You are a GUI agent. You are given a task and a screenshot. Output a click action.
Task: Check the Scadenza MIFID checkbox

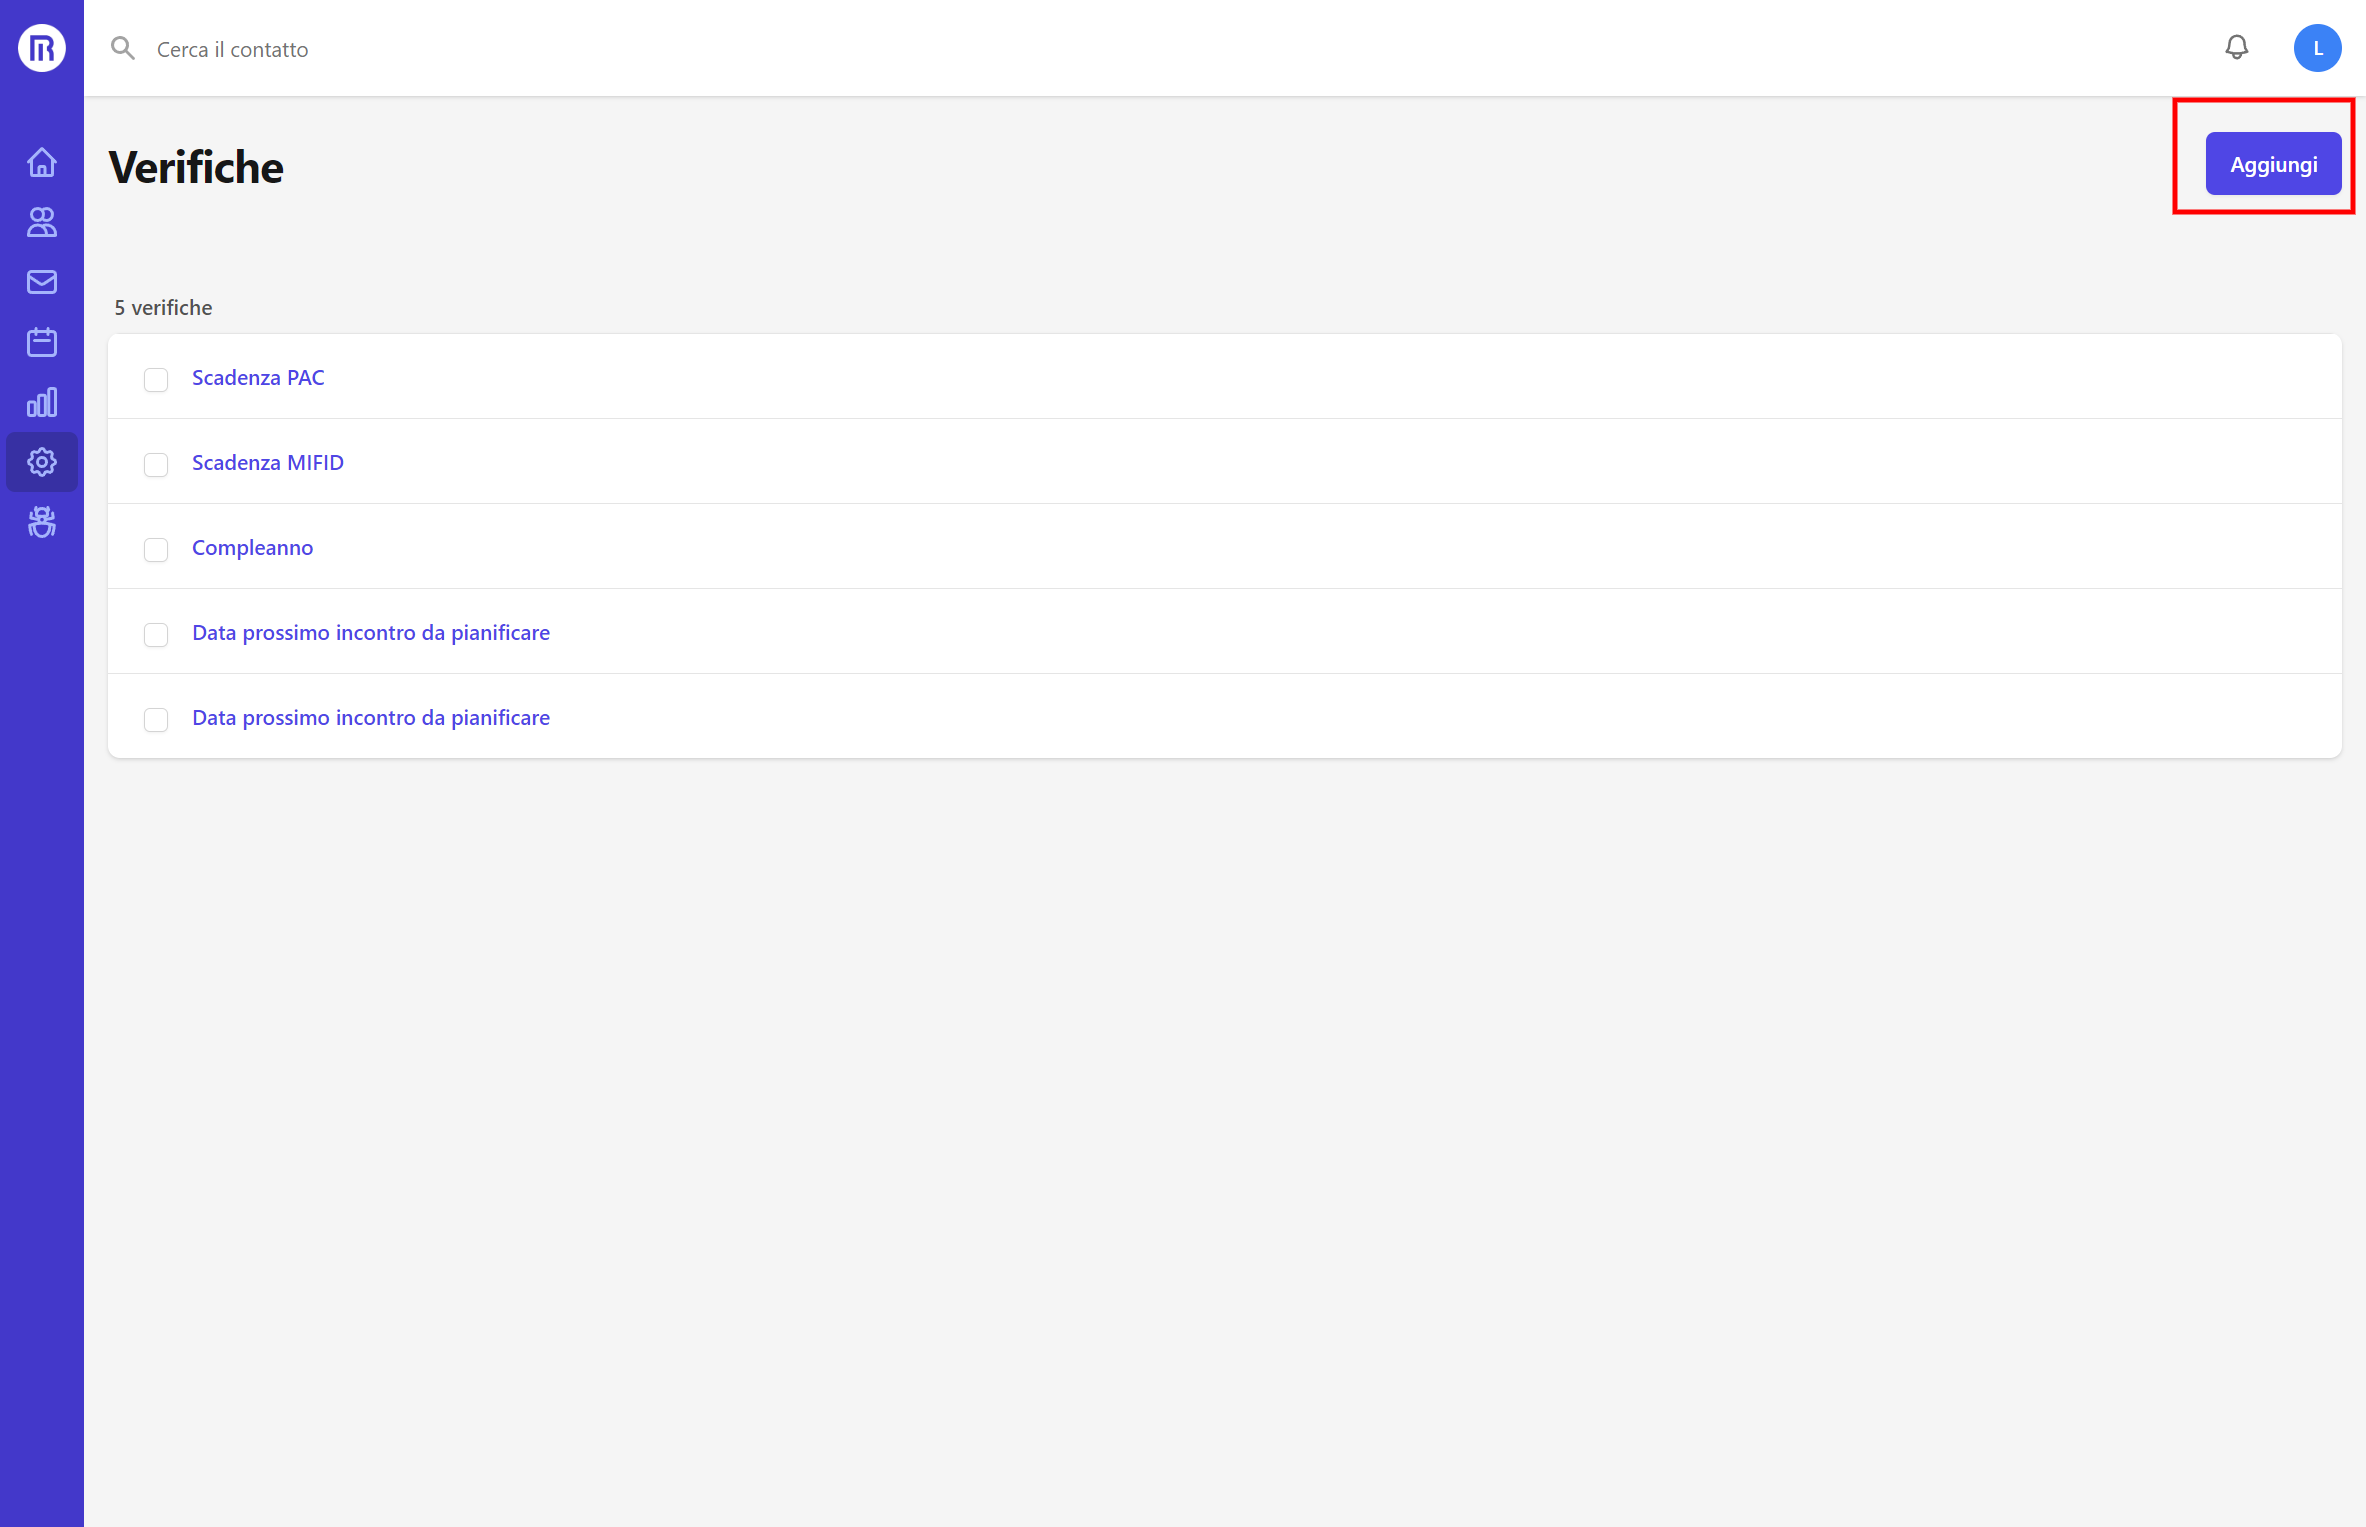[x=156, y=465]
